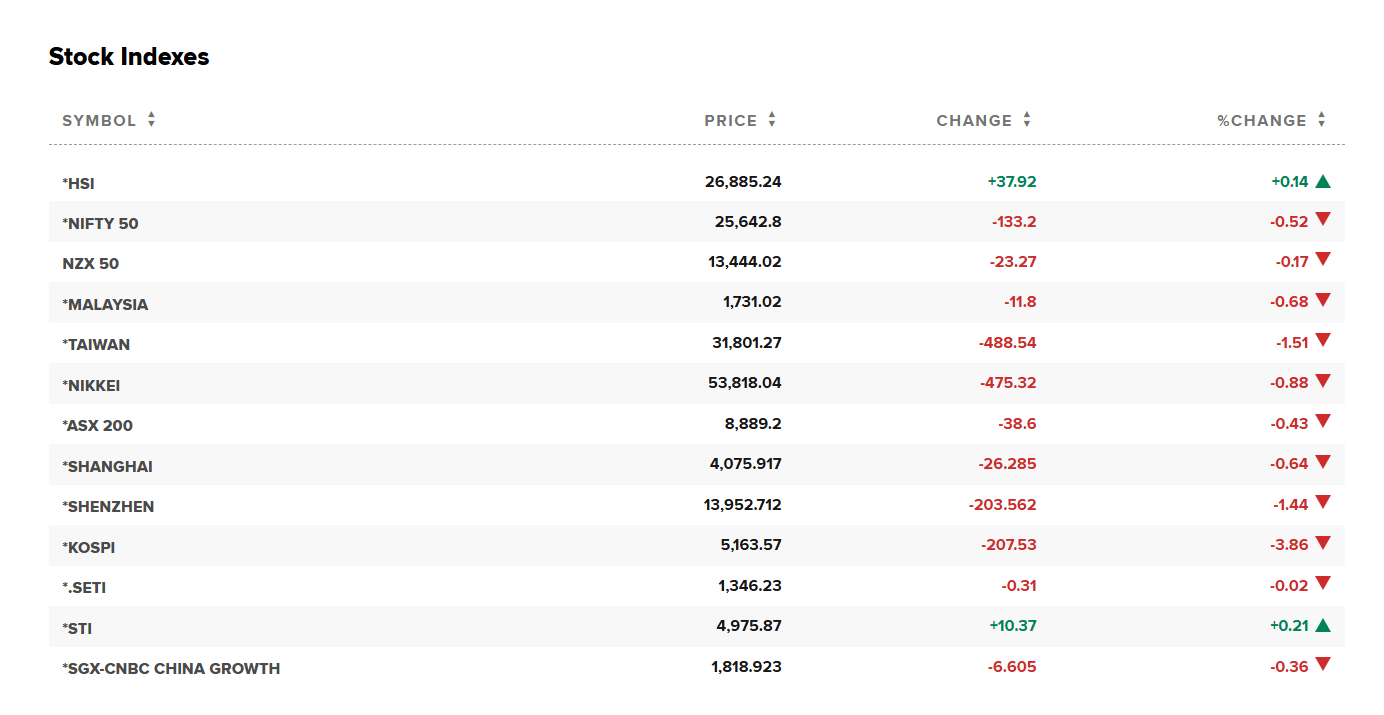Image resolution: width=1384 pixels, height=715 pixels.
Task: Click the red down triangle in KOSPI row
Action: point(1323,543)
